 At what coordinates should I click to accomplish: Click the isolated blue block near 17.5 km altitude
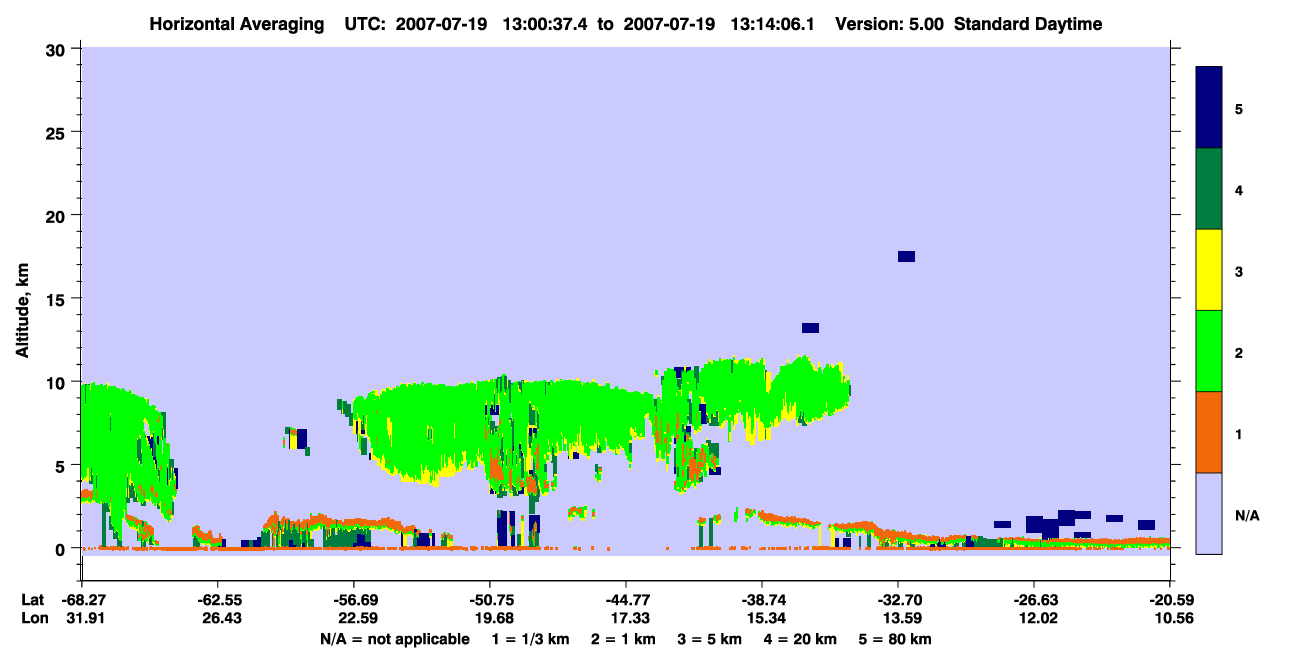tap(906, 257)
